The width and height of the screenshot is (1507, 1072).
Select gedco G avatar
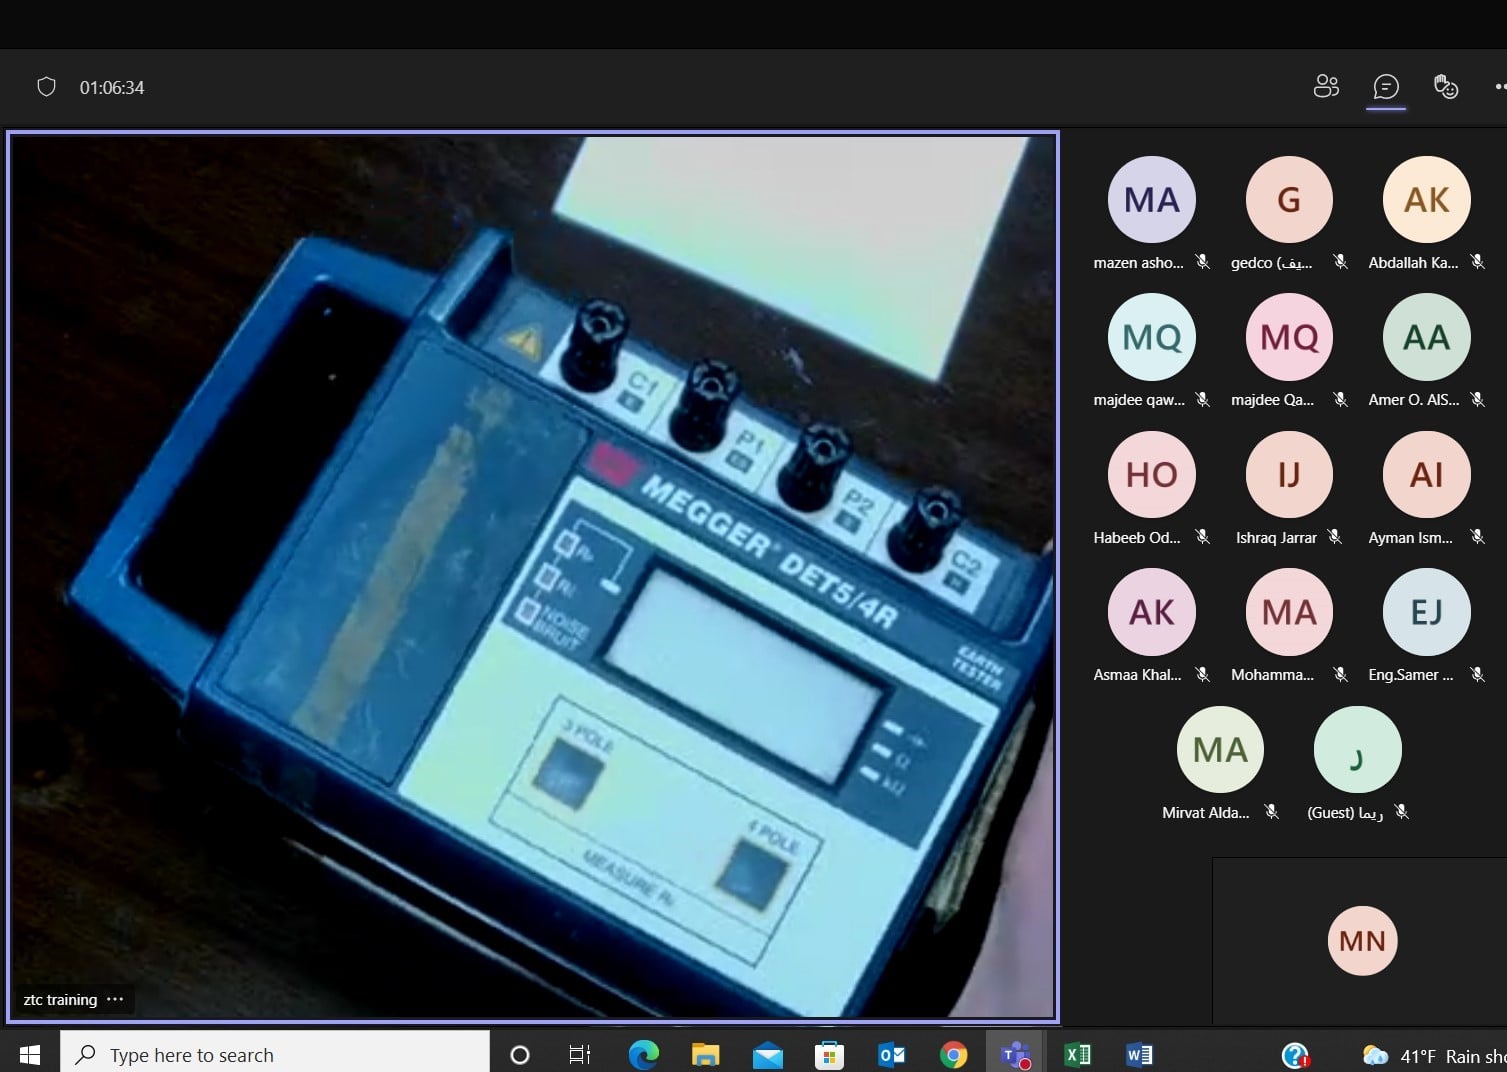(1289, 200)
